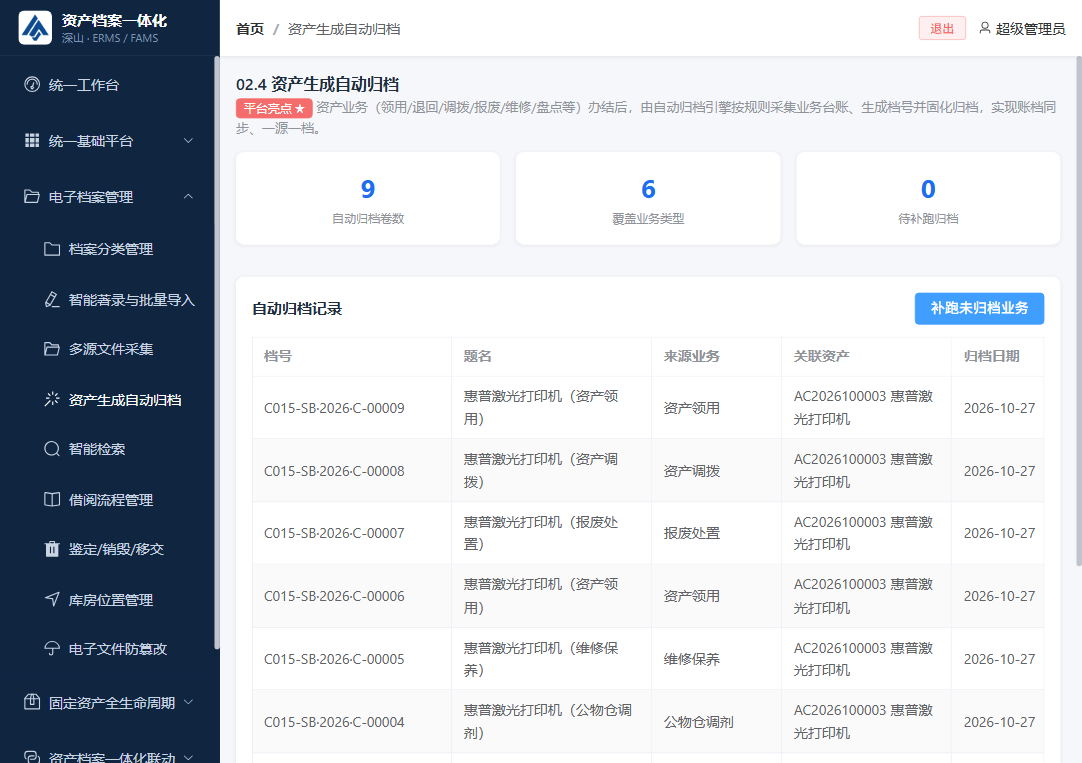Collapse the 电子档案管理 menu chevron
1082x763 pixels.
pyautogui.click(x=188, y=197)
